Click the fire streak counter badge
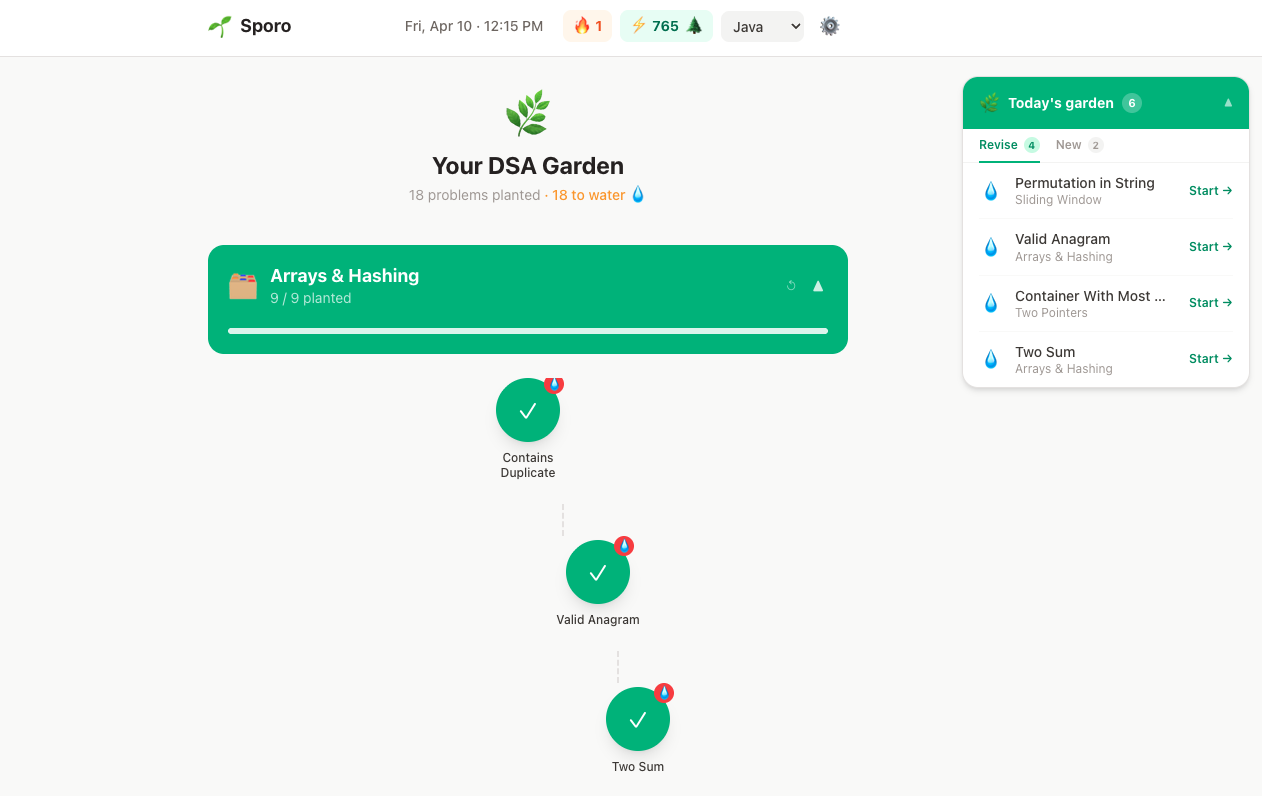The width and height of the screenshot is (1262, 796). coord(587,27)
